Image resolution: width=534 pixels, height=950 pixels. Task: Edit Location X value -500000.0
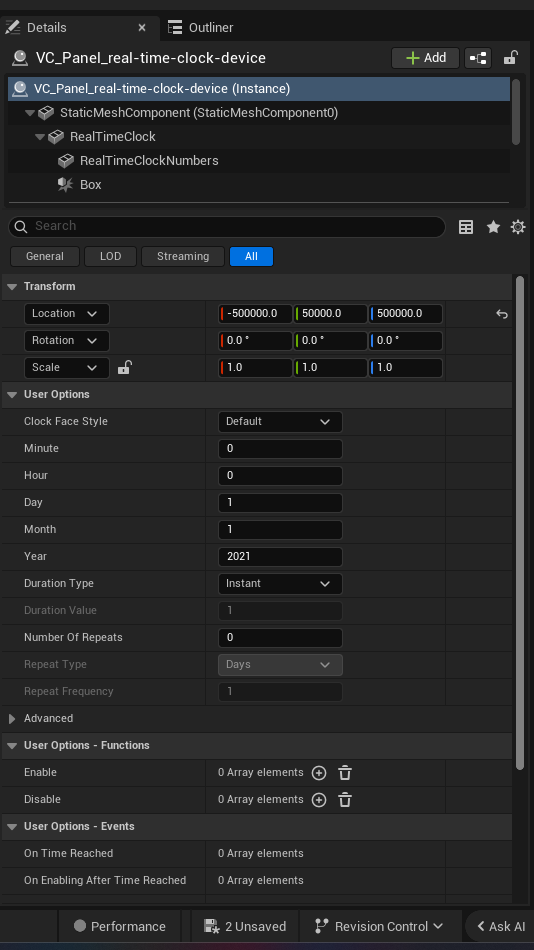tap(255, 314)
